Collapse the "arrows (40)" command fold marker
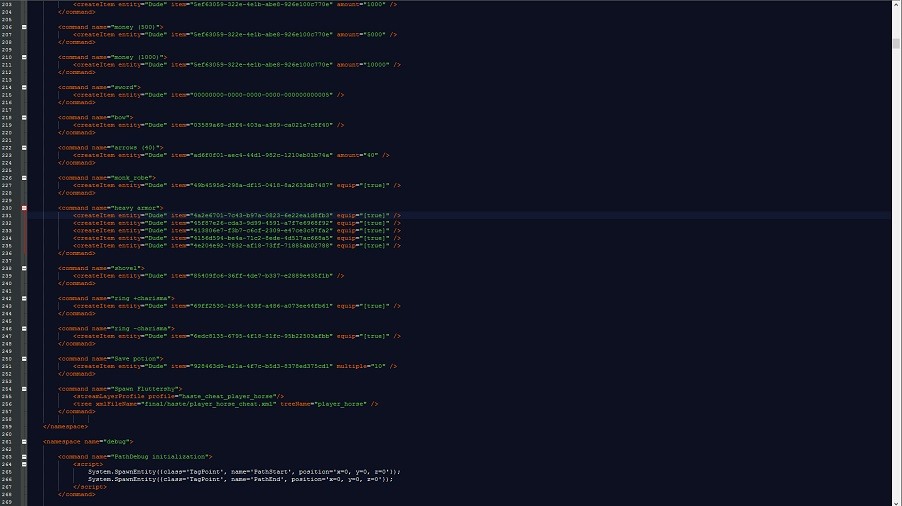 coord(24,148)
